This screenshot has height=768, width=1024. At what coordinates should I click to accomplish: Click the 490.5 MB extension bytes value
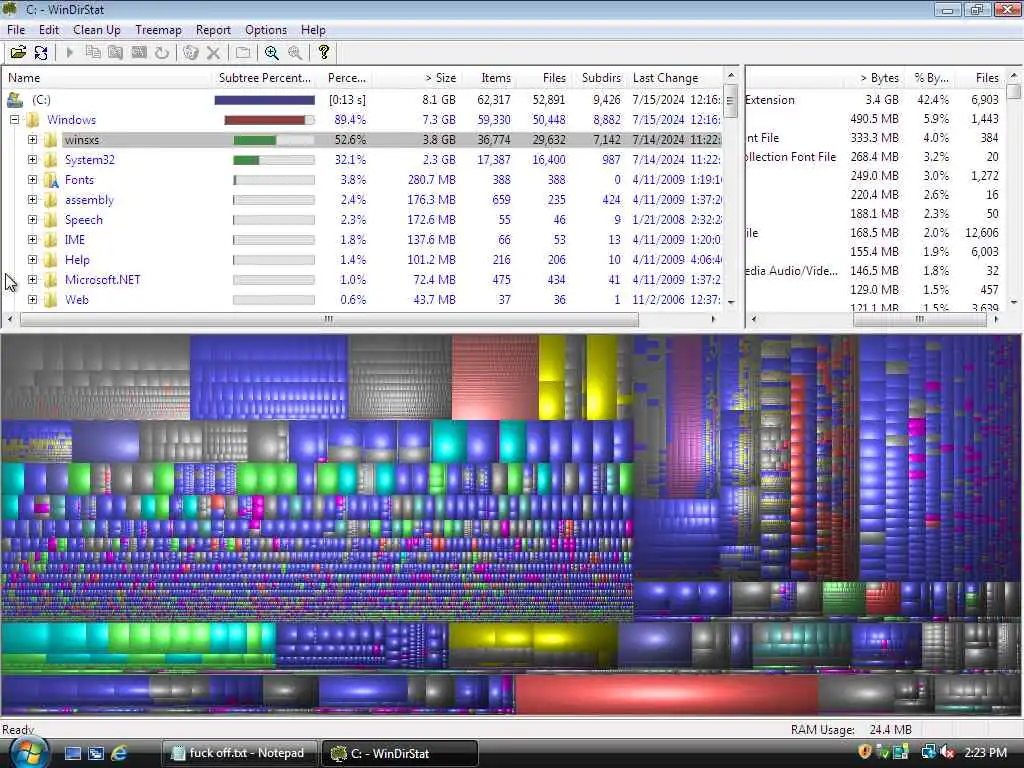(874, 119)
